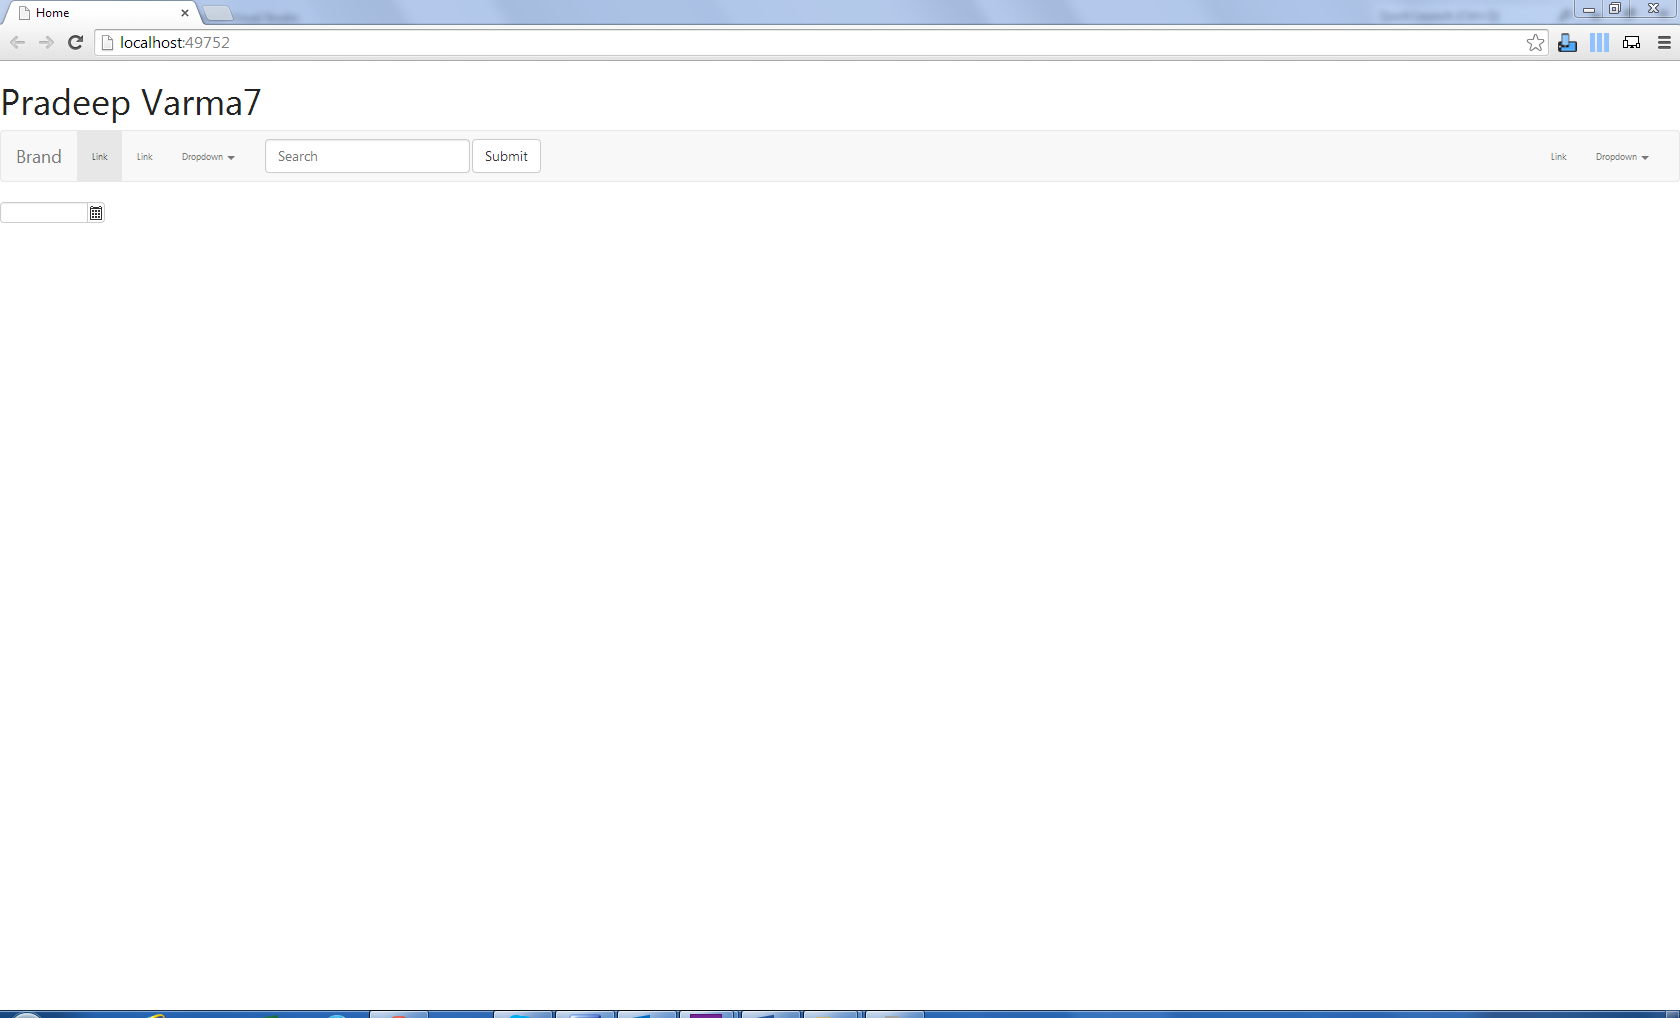
Task: Click the Submit button
Action: (506, 156)
